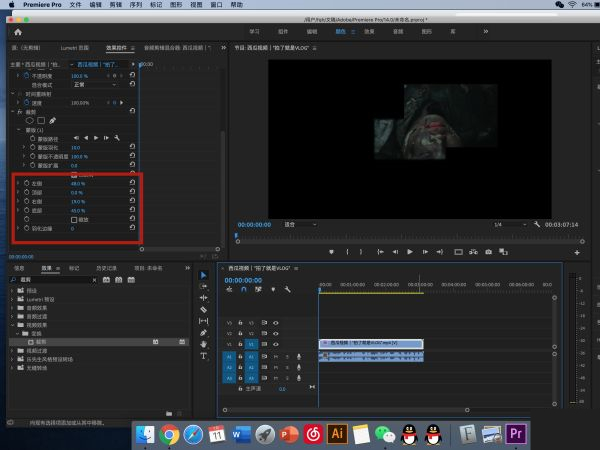Switch to the Effect Controls tab
The height and width of the screenshot is (450, 600).
(x=116, y=48)
